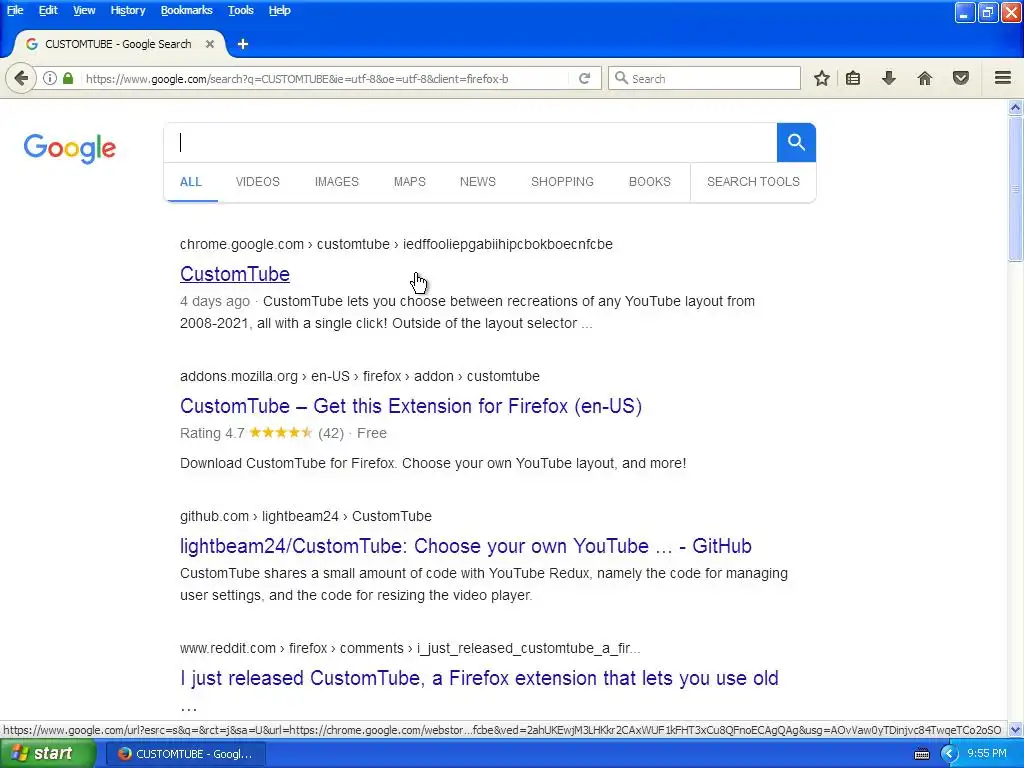Switch to the MAPS results tab
This screenshot has height=768, width=1024.
pyautogui.click(x=409, y=182)
